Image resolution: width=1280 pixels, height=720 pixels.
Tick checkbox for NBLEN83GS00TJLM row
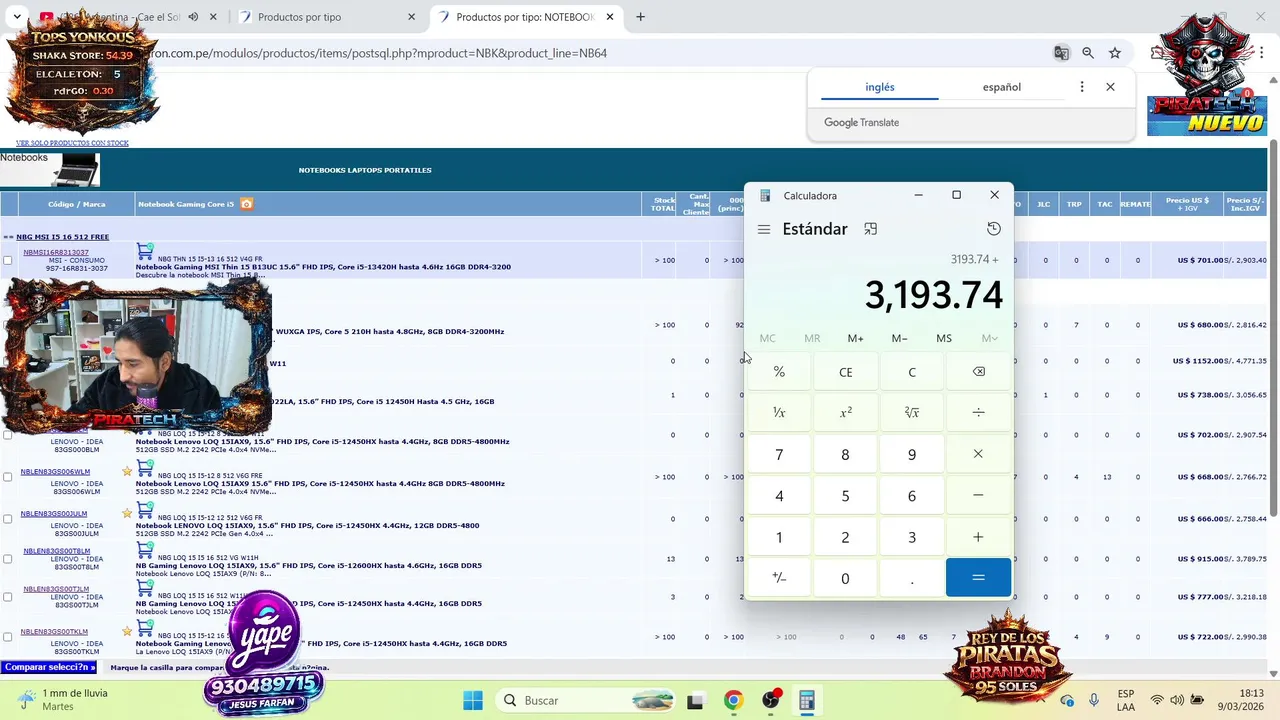click(8, 597)
